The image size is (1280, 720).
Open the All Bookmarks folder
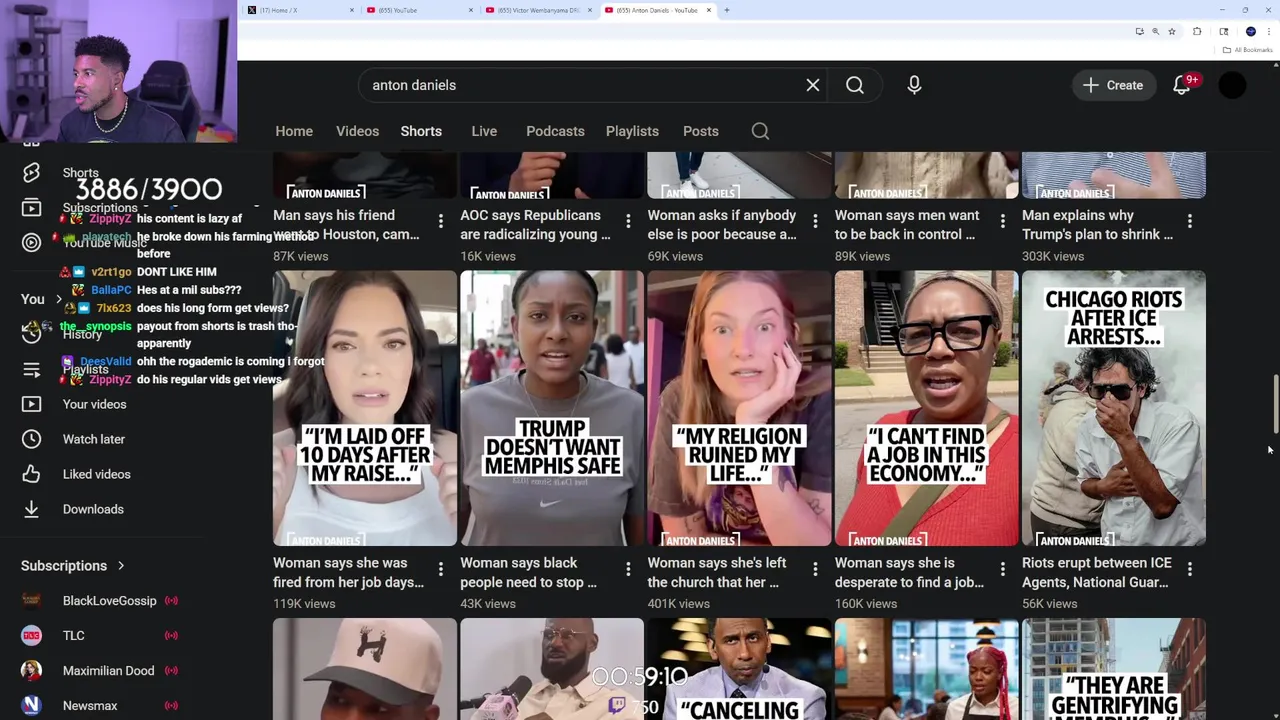pos(1247,50)
